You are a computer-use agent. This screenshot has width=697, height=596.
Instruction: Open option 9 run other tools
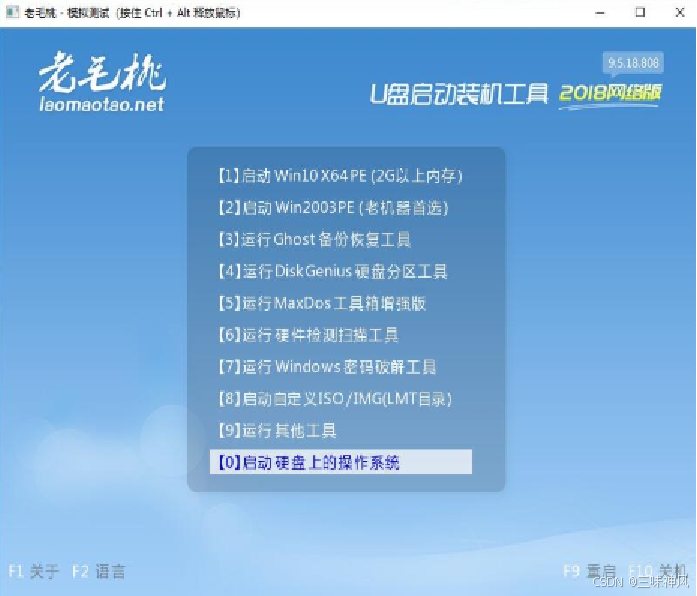tap(277, 430)
